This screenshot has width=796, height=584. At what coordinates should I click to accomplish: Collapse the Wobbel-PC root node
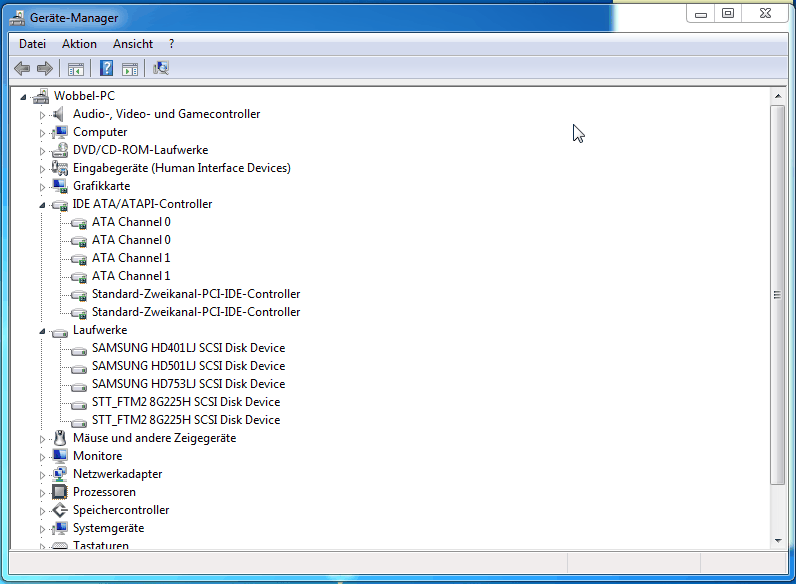tap(23, 96)
